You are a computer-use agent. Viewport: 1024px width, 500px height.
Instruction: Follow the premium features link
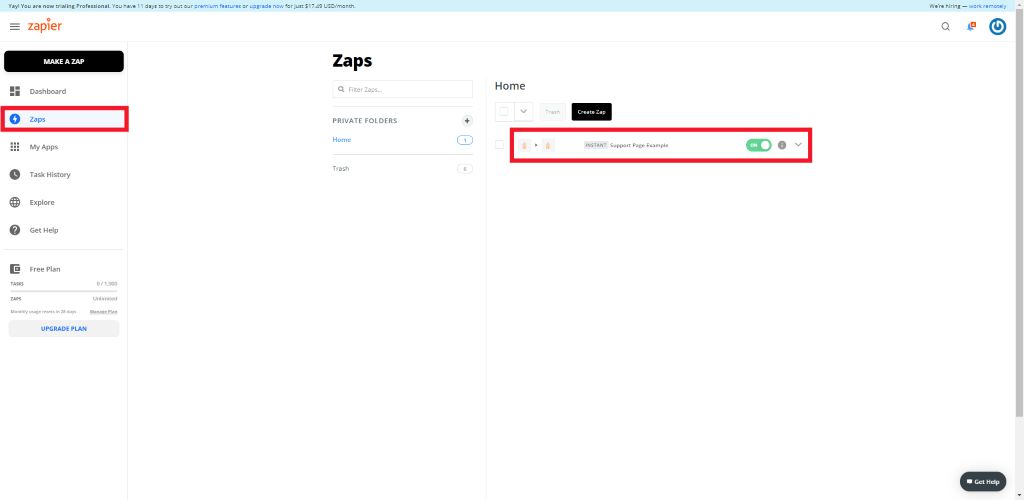point(217,6)
